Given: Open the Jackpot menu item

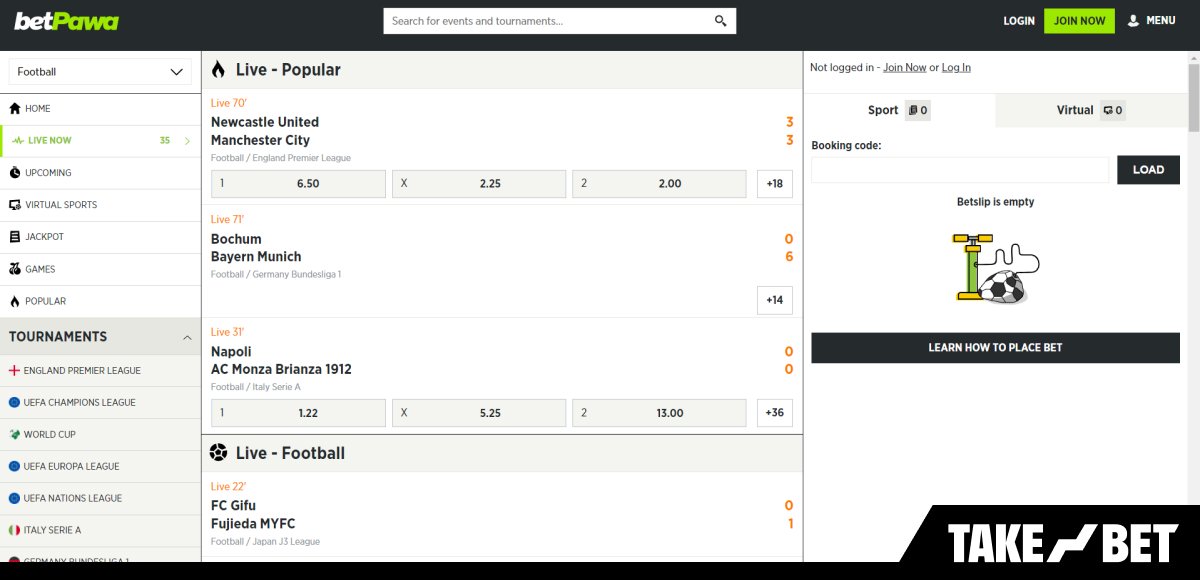Looking at the screenshot, I should (x=100, y=237).
